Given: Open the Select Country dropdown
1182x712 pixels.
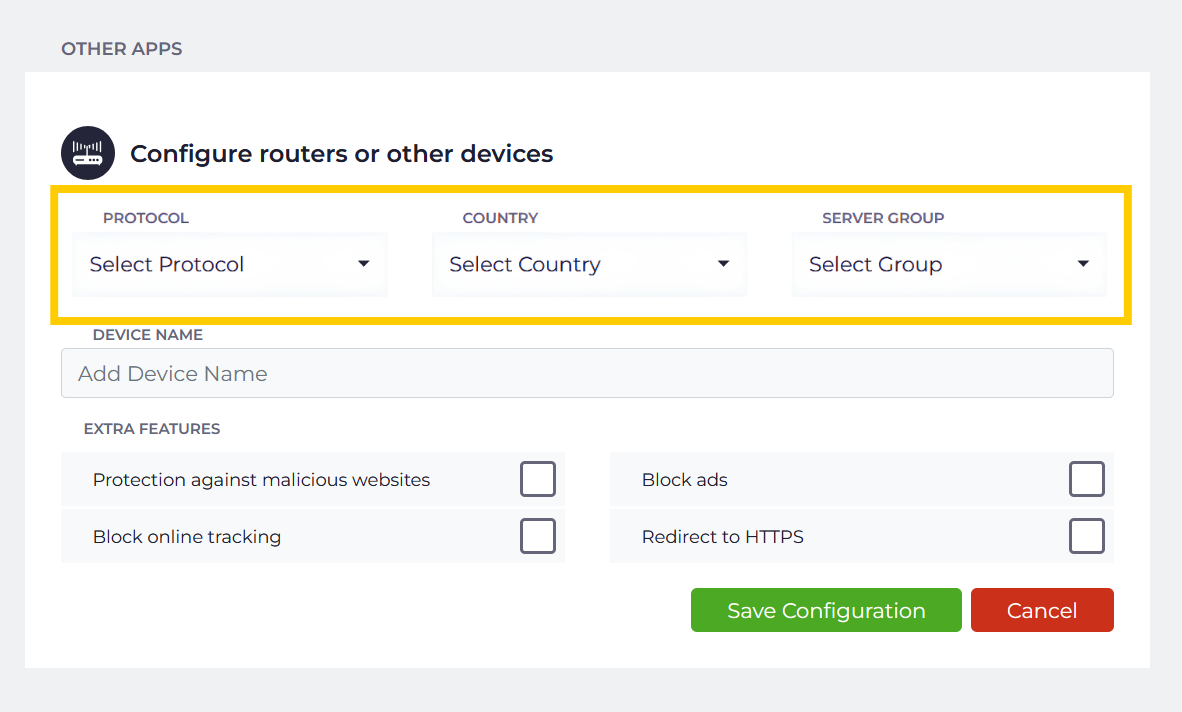Looking at the screenshot, I should (x=589, y=264).
